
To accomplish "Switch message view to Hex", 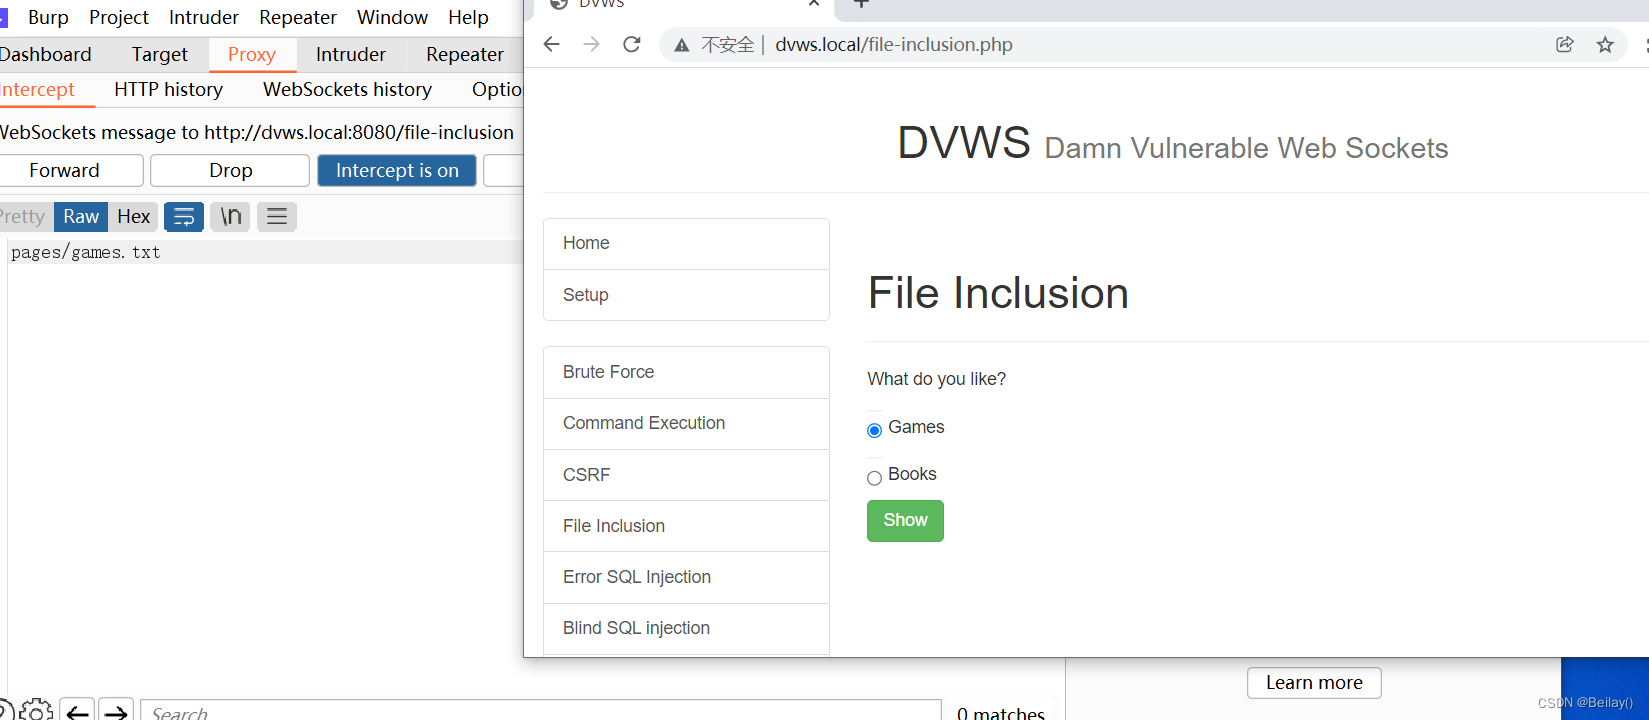I will click(133, 216).
